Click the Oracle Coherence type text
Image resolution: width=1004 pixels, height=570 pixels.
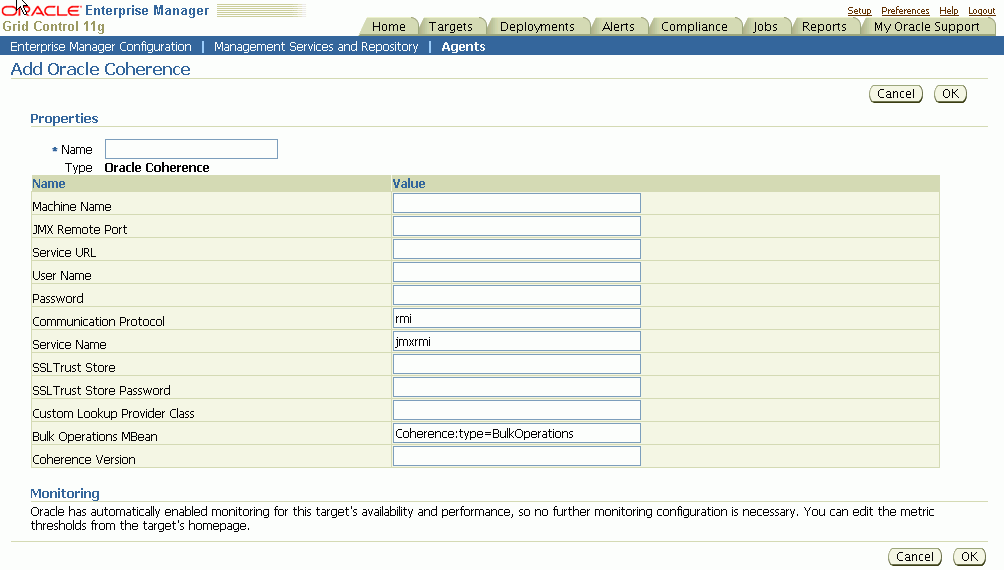(157, 168)
